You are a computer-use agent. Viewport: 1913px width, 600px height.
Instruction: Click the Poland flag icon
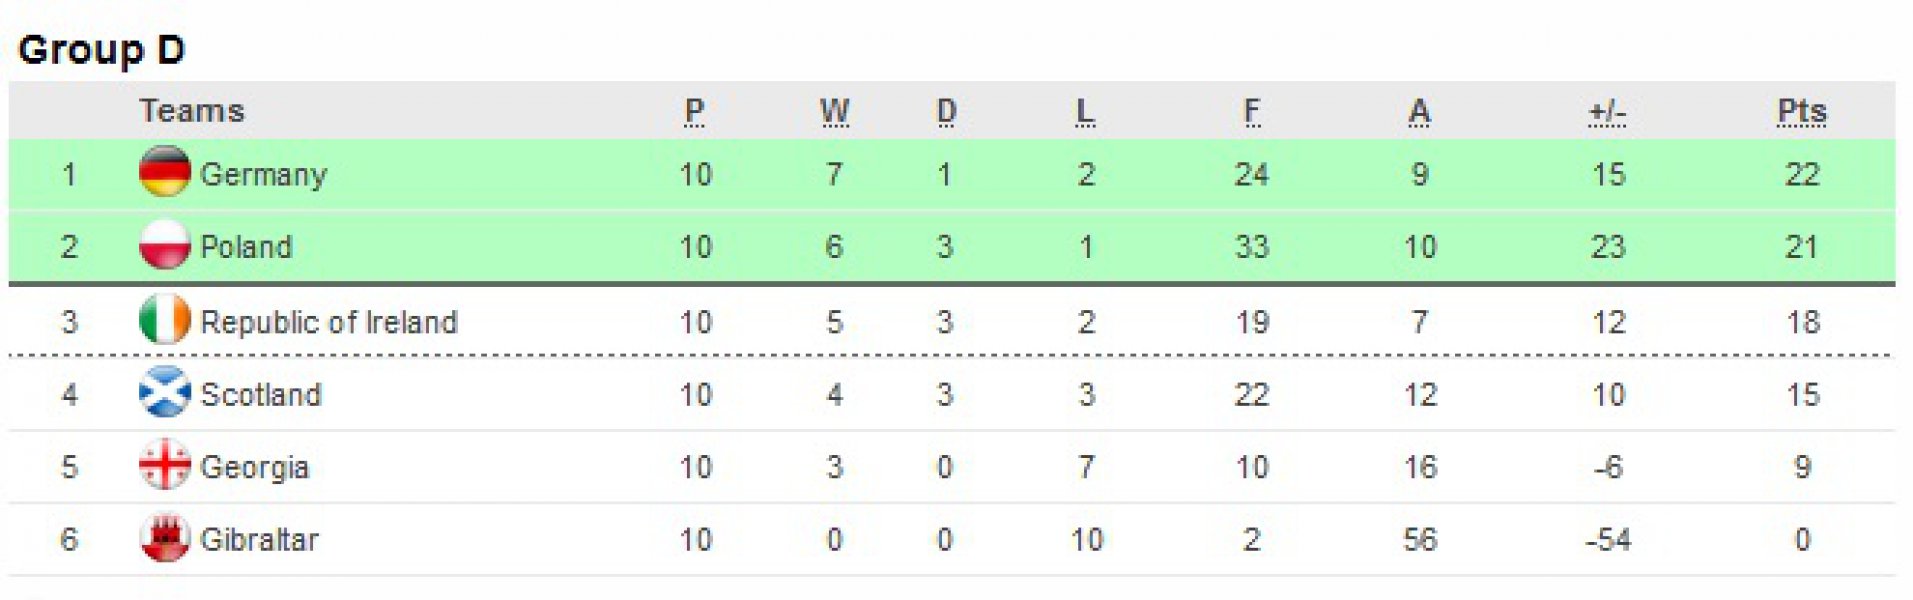pyautogui.click(x=165, y=246)
